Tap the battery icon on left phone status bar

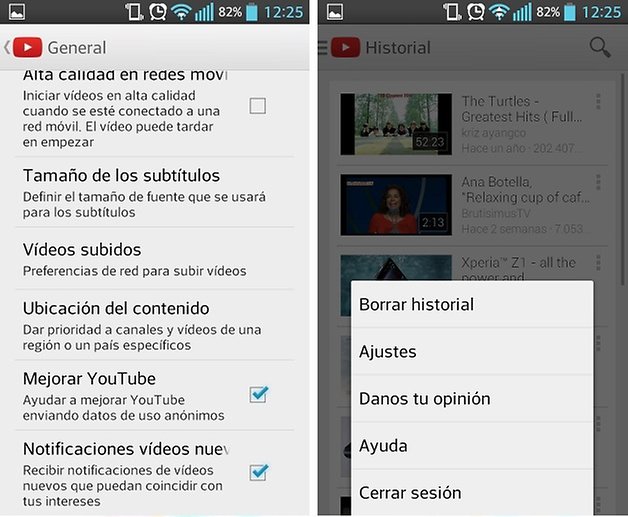(x=252, y=12)
